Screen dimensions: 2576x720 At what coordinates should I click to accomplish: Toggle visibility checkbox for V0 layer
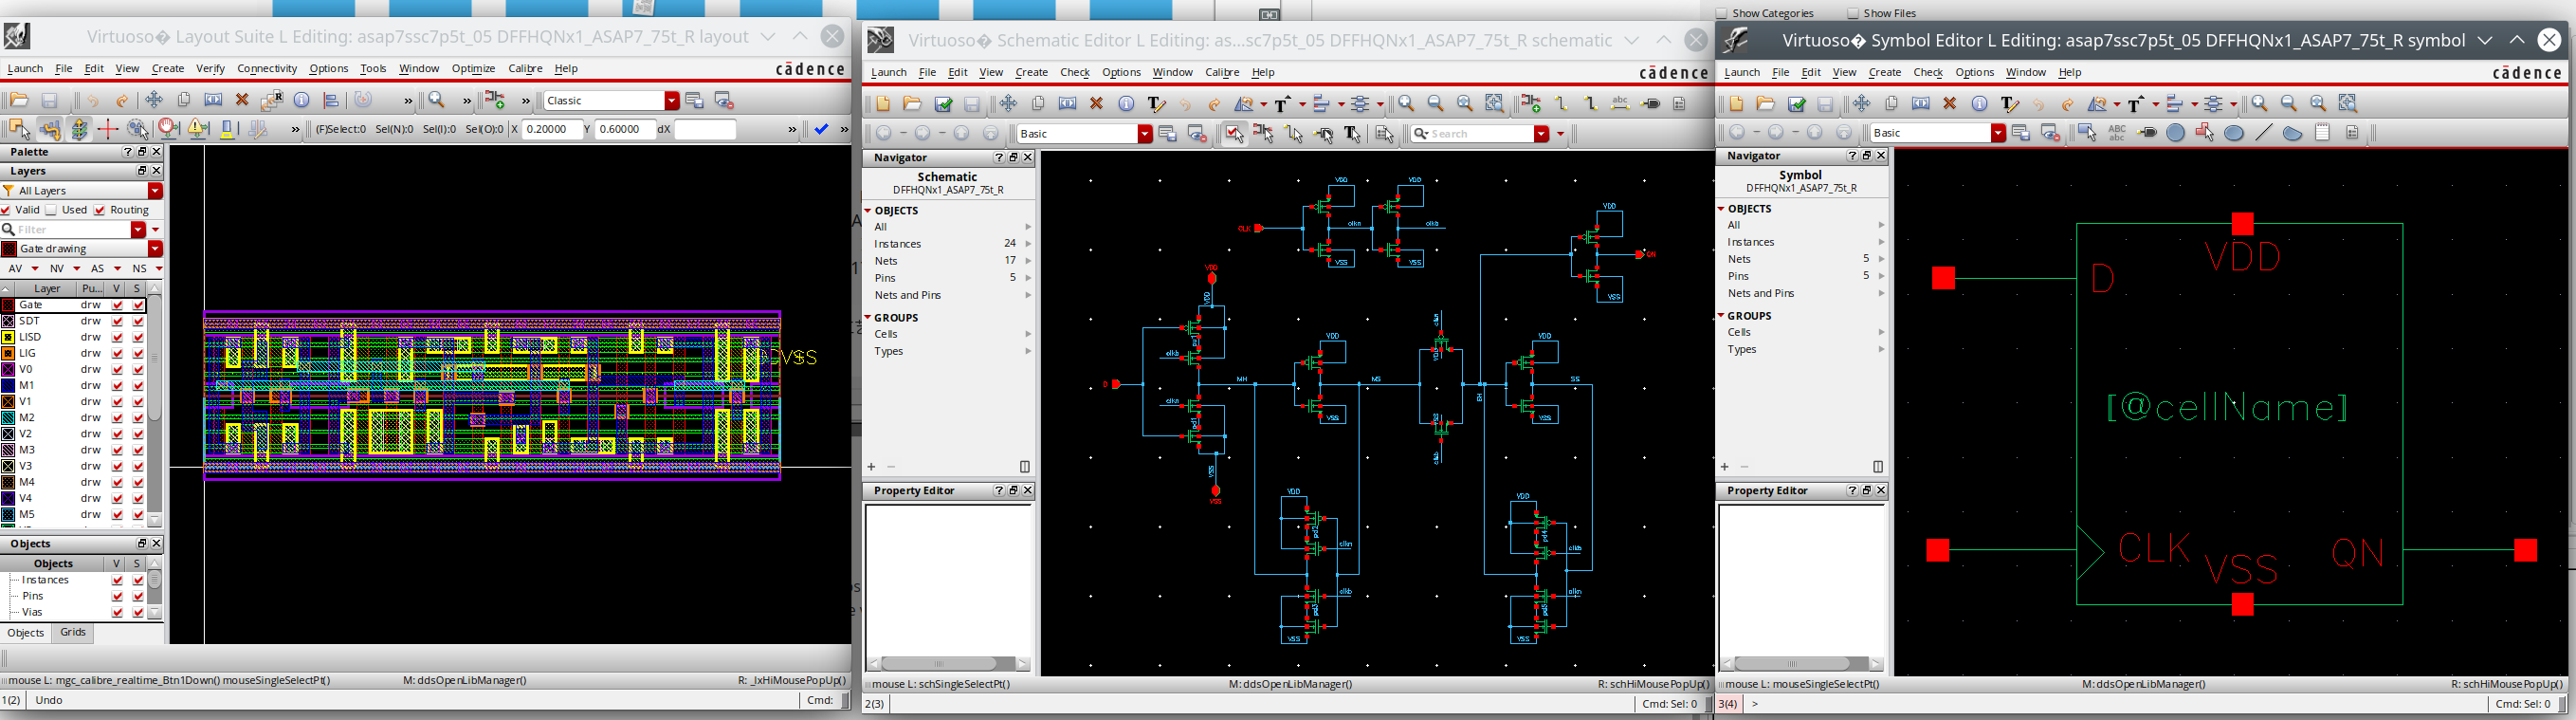[x=117, y=369]
